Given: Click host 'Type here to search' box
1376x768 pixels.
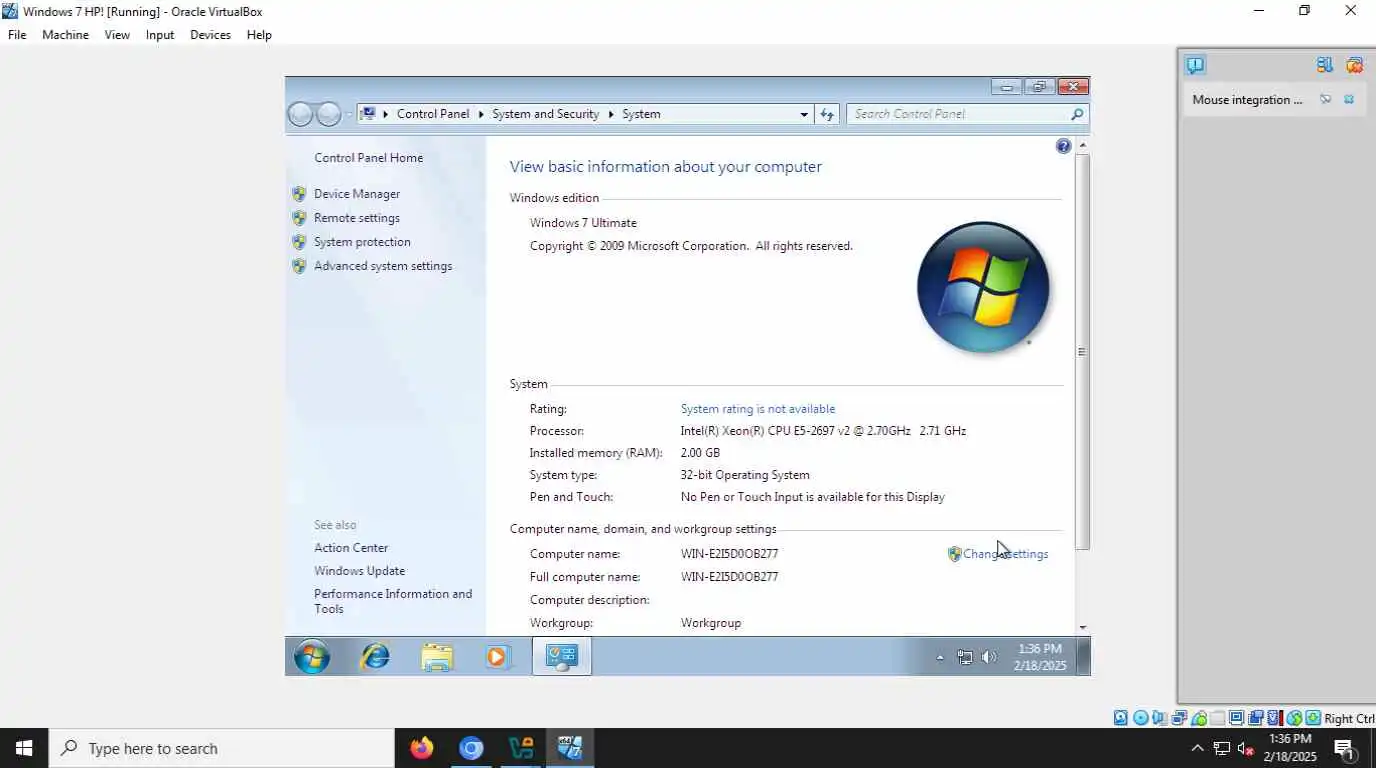Looking at the screenshot, I should click(x=221, y=748).
